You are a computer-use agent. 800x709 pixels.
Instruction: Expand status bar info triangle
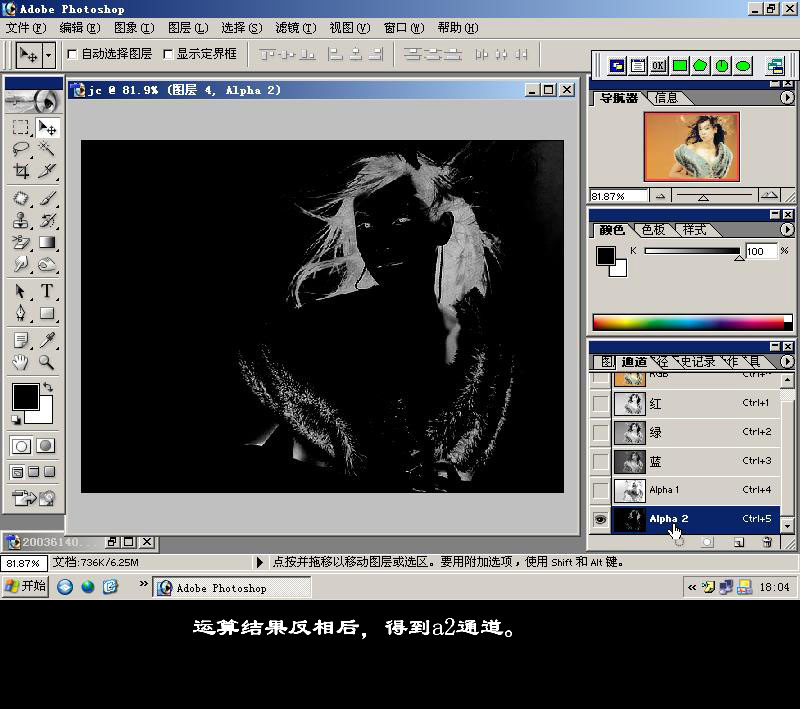pos(259,563)
